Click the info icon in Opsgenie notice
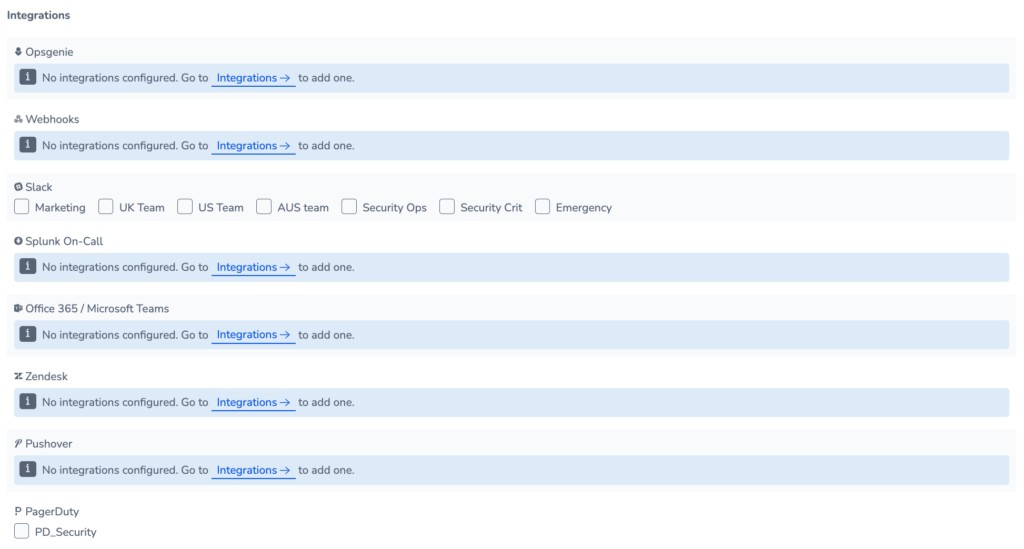 pos(27,77)
